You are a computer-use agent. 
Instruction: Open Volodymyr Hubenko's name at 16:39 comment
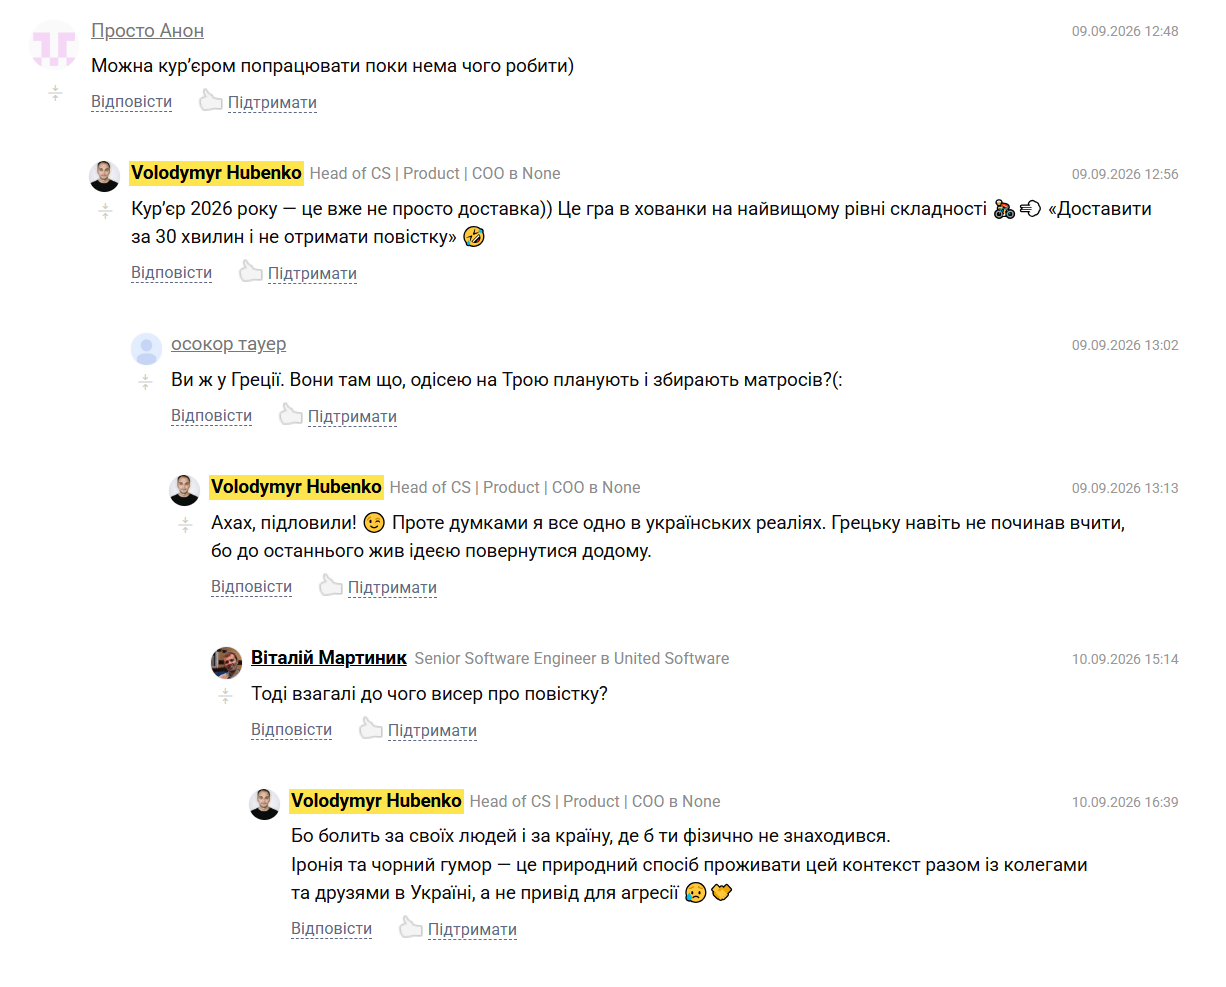pyautogui.click(x=376, y=801)
